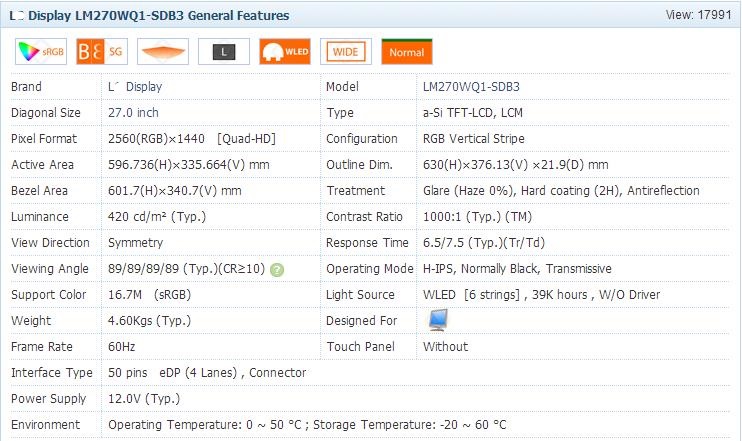The image size is (742, 441).
Task: Click the WLED [6 strings] light source value
Action: point(541,295)
